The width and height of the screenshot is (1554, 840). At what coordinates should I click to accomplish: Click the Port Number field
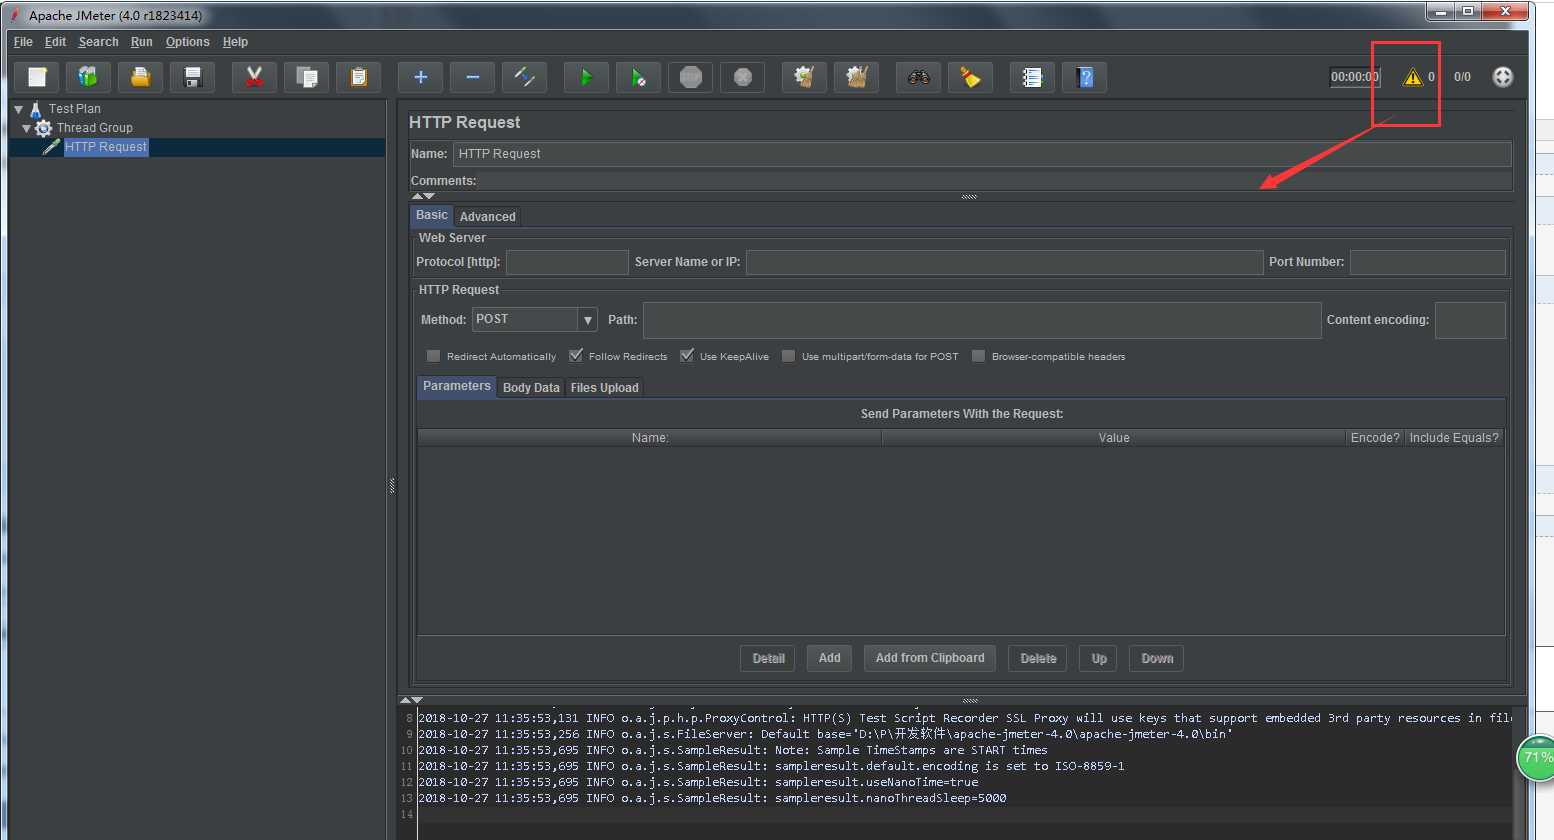[1428, 262]
